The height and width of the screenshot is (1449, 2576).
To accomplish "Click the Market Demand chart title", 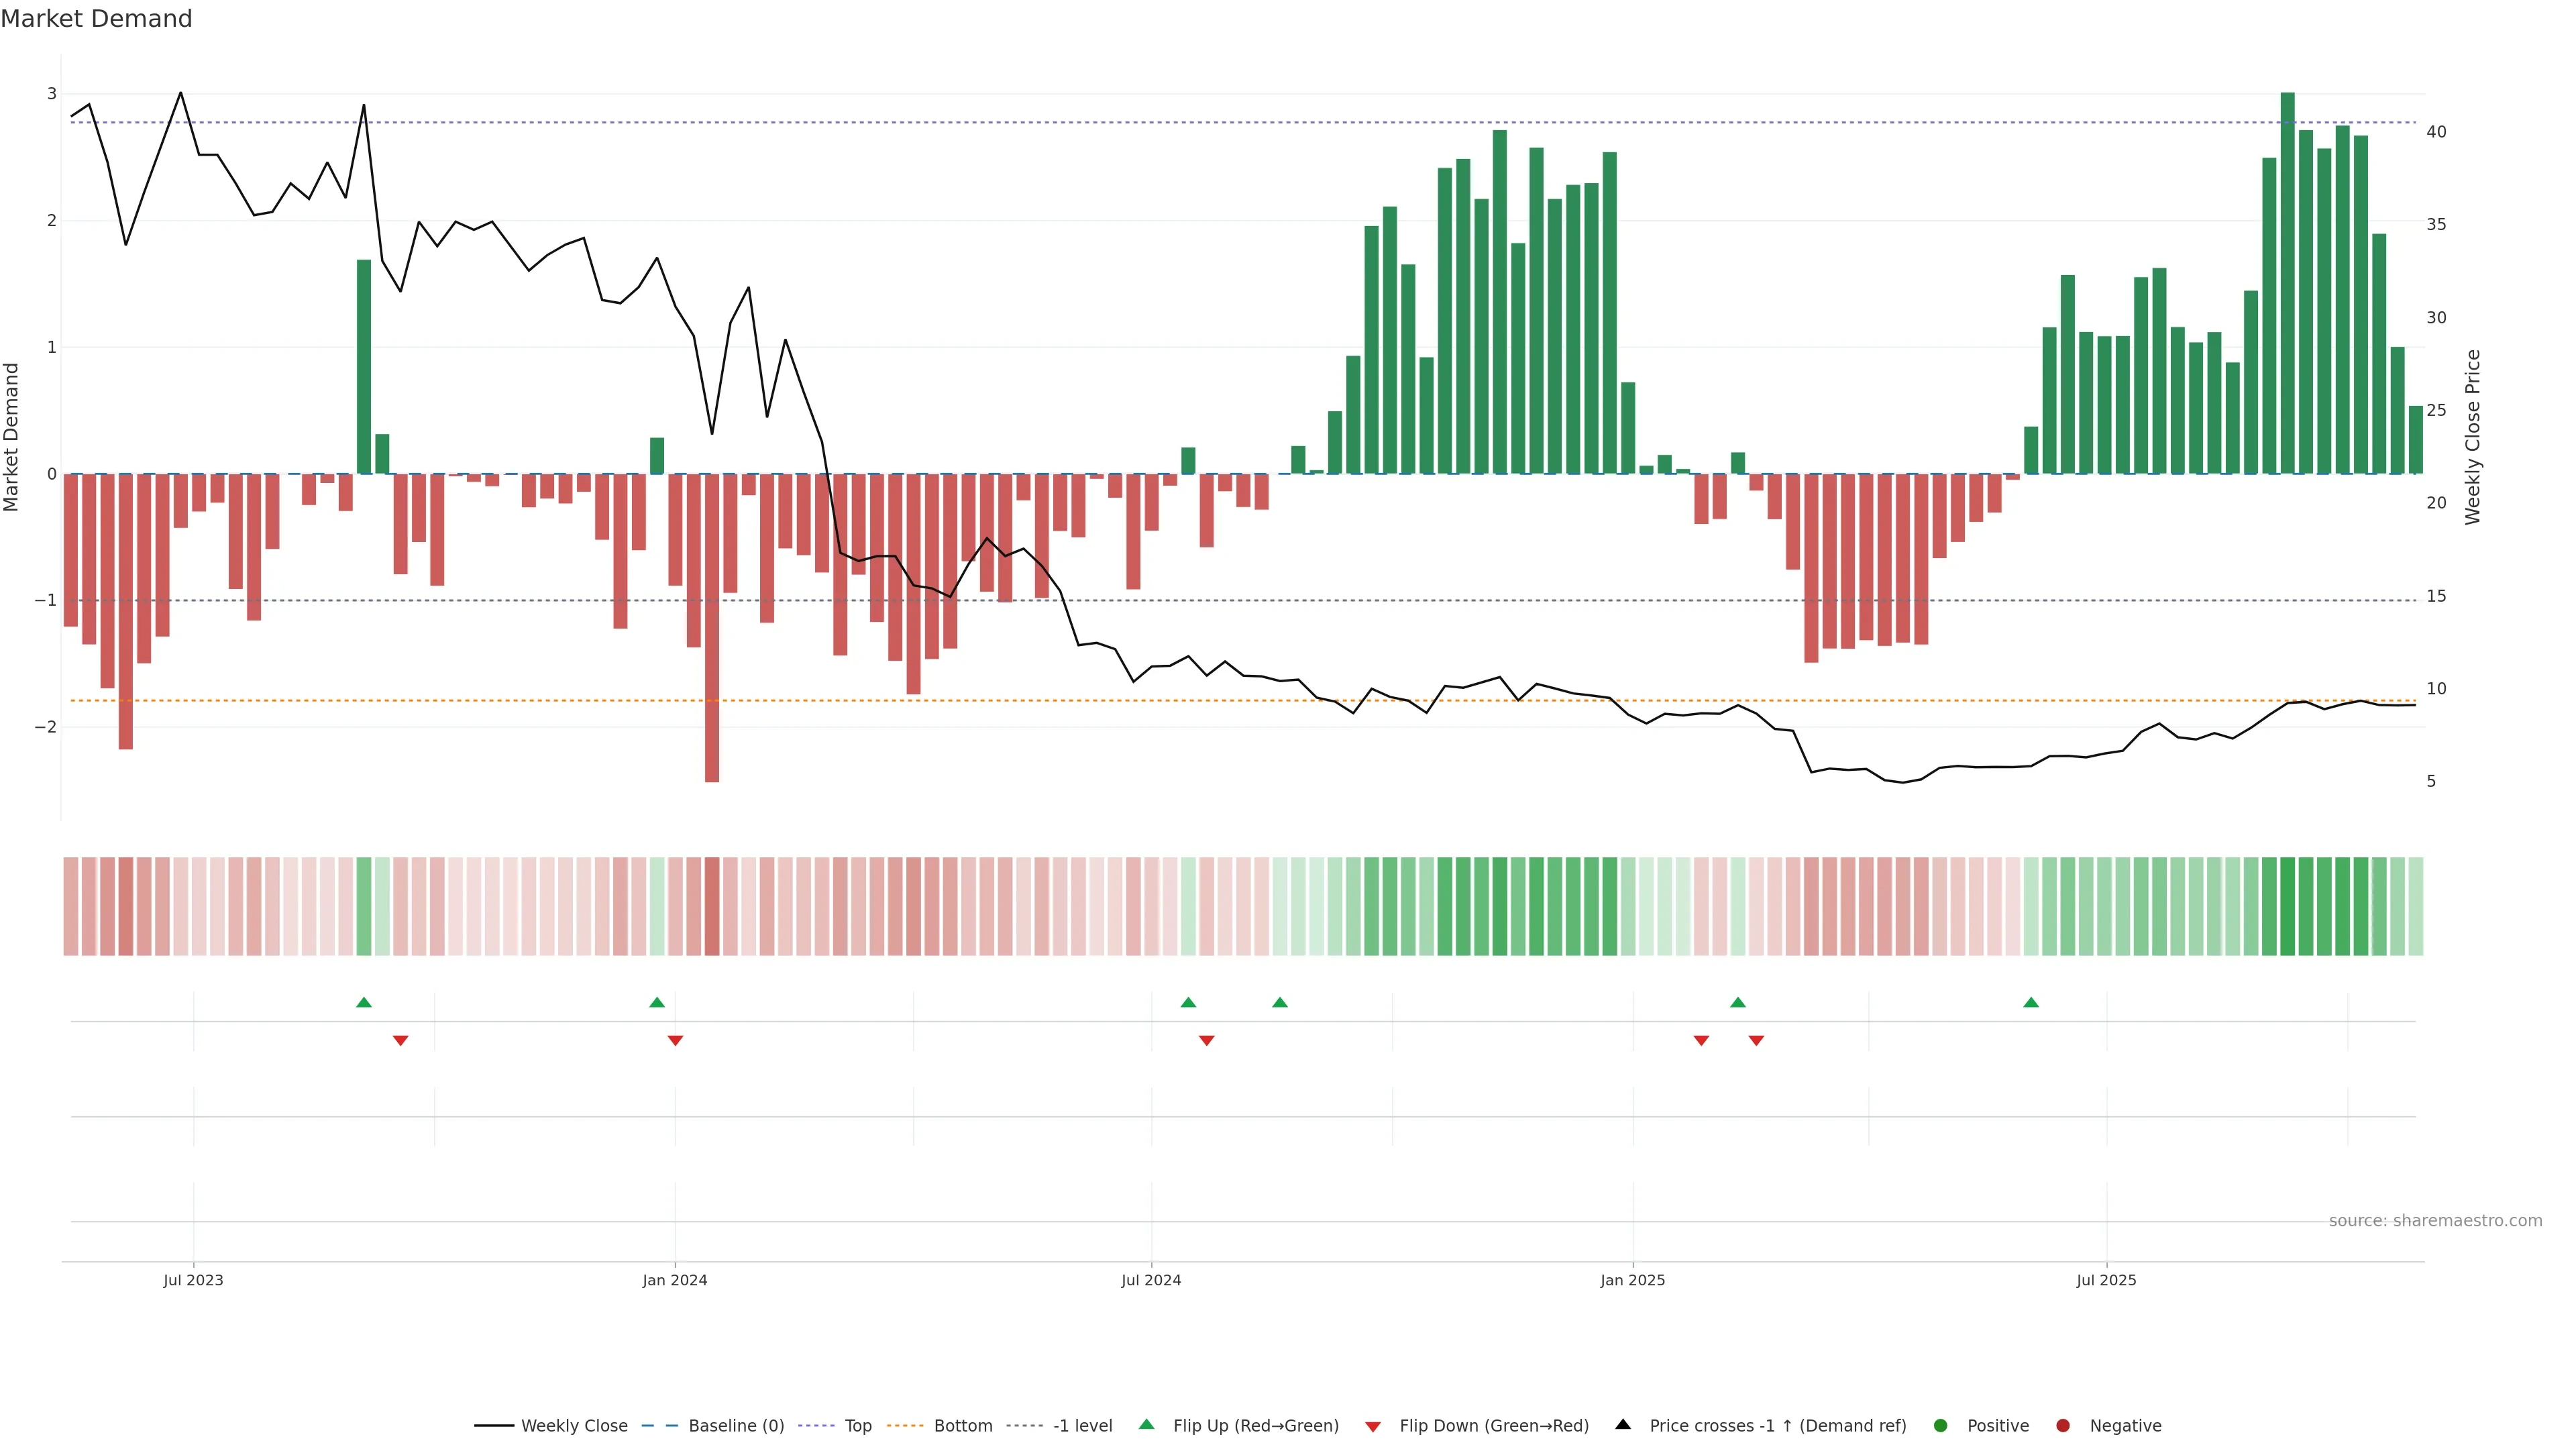I will (96, 19).
